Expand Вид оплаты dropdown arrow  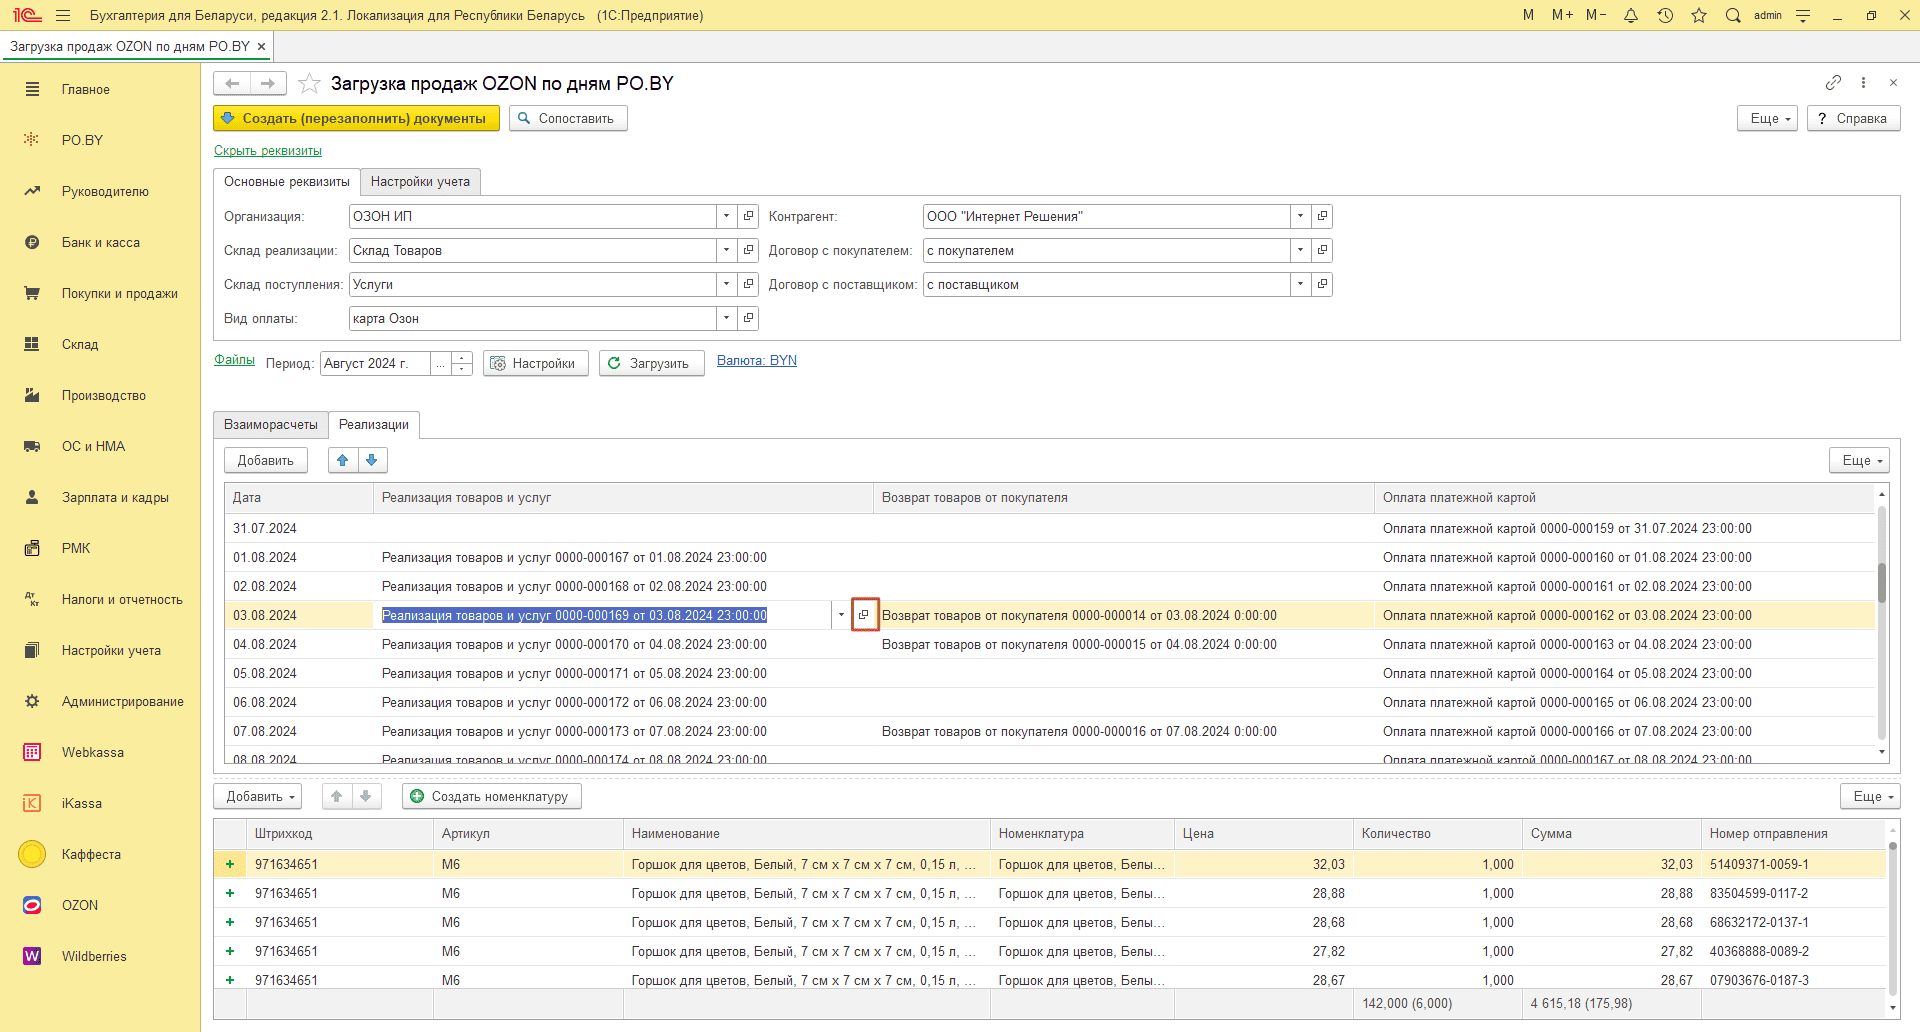(727, 318)
